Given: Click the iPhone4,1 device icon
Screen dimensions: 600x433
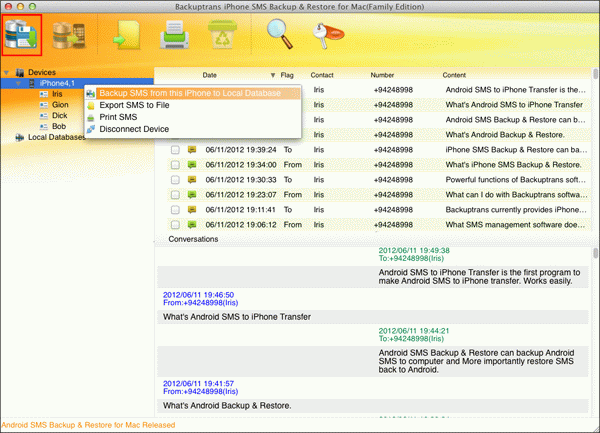Looking at the screenshot, I should (x=32, y=83).
